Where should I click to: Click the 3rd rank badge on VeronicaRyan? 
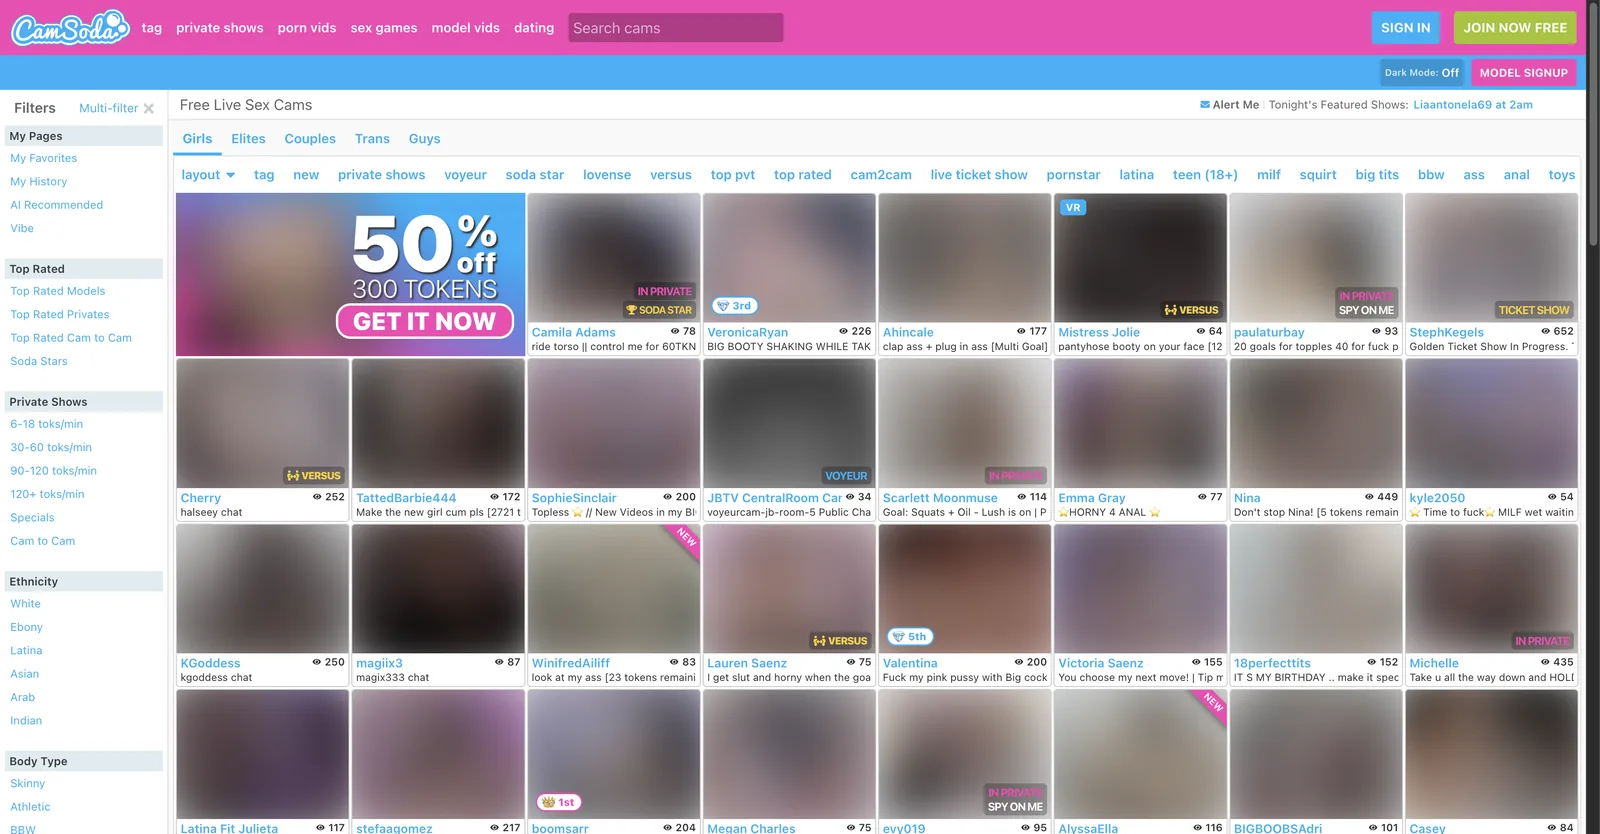pos(735,306)
